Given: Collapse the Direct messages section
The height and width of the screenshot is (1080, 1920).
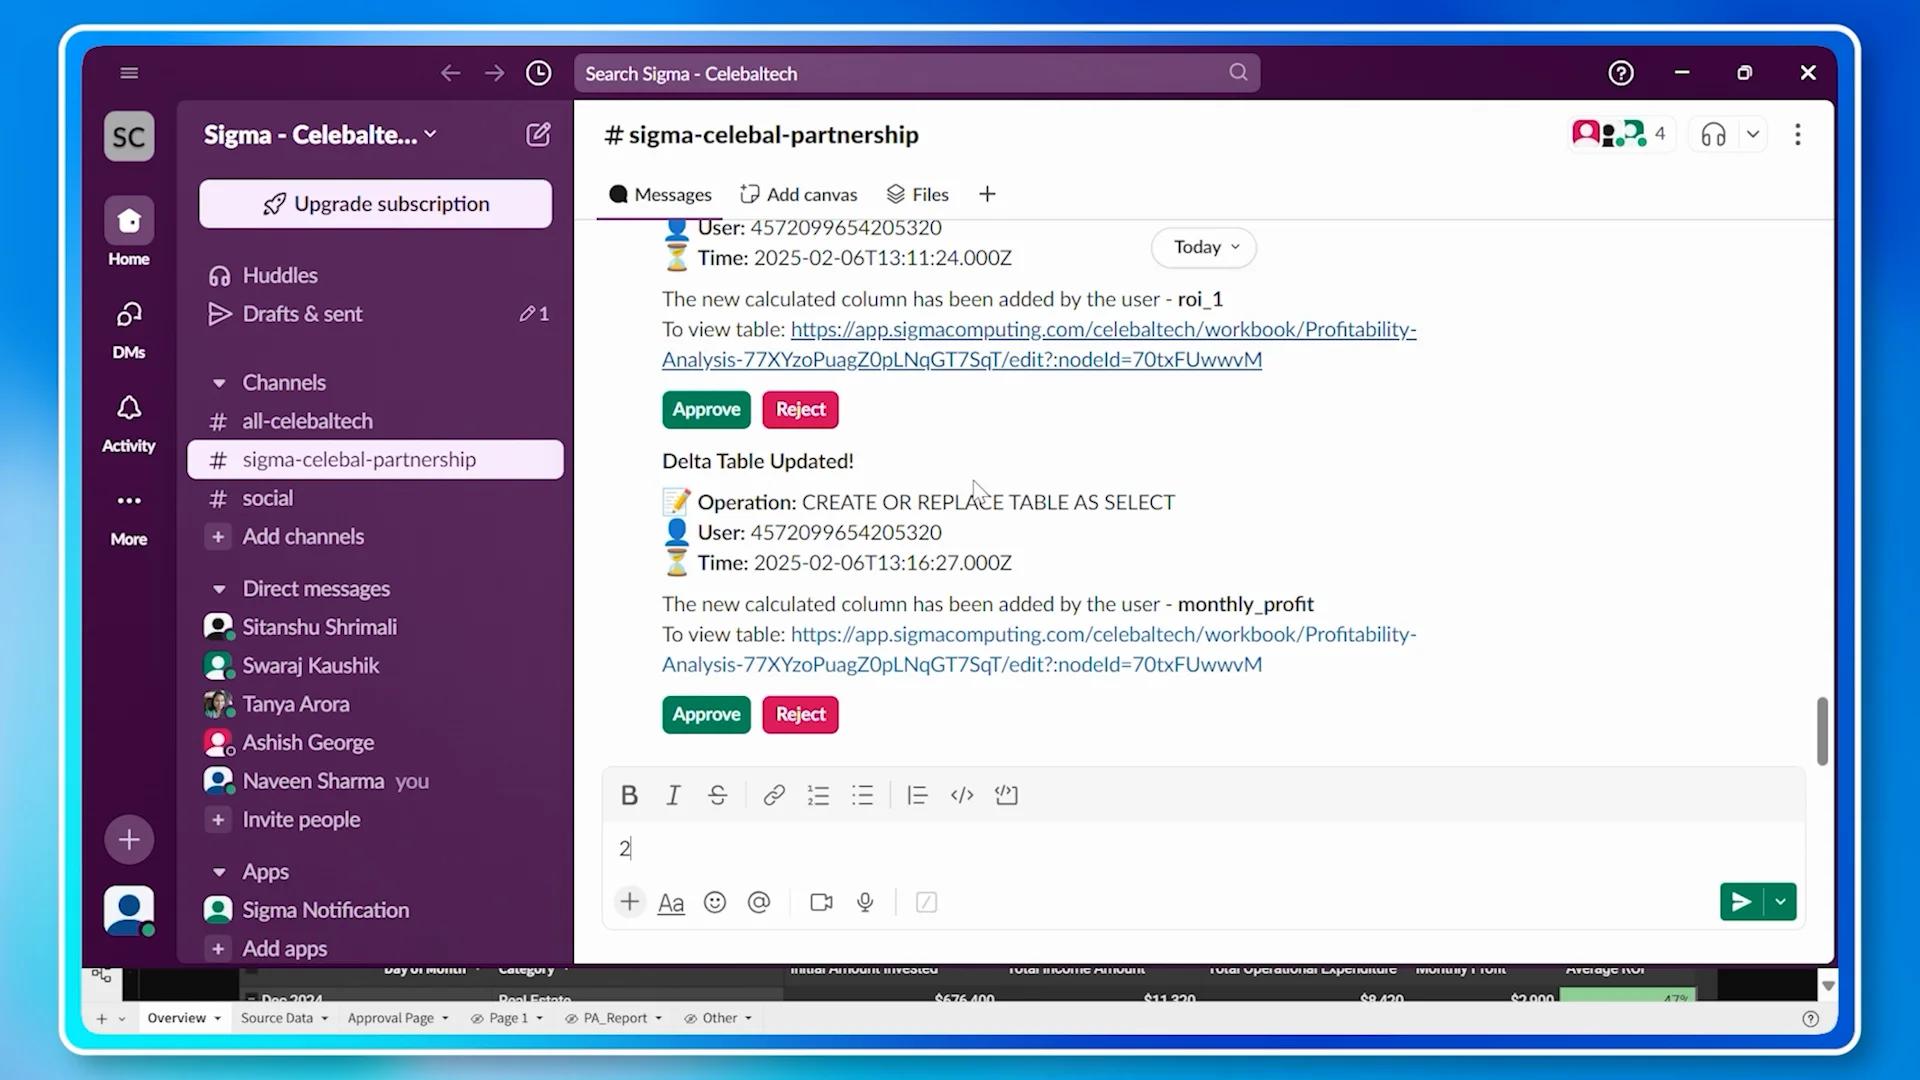Looking at the screenshot, I should (x=219, y=589).
